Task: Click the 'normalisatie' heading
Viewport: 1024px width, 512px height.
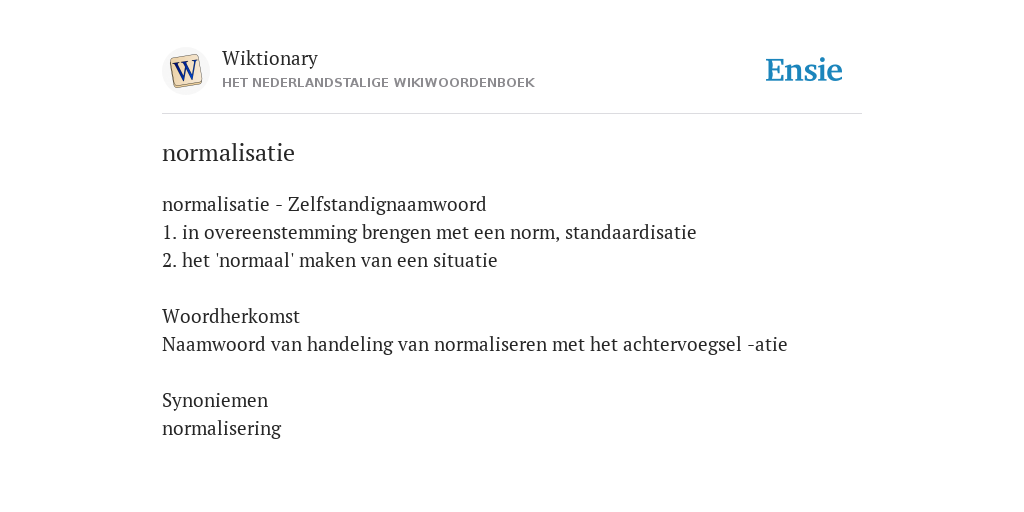Action: (x=228, y=153)
